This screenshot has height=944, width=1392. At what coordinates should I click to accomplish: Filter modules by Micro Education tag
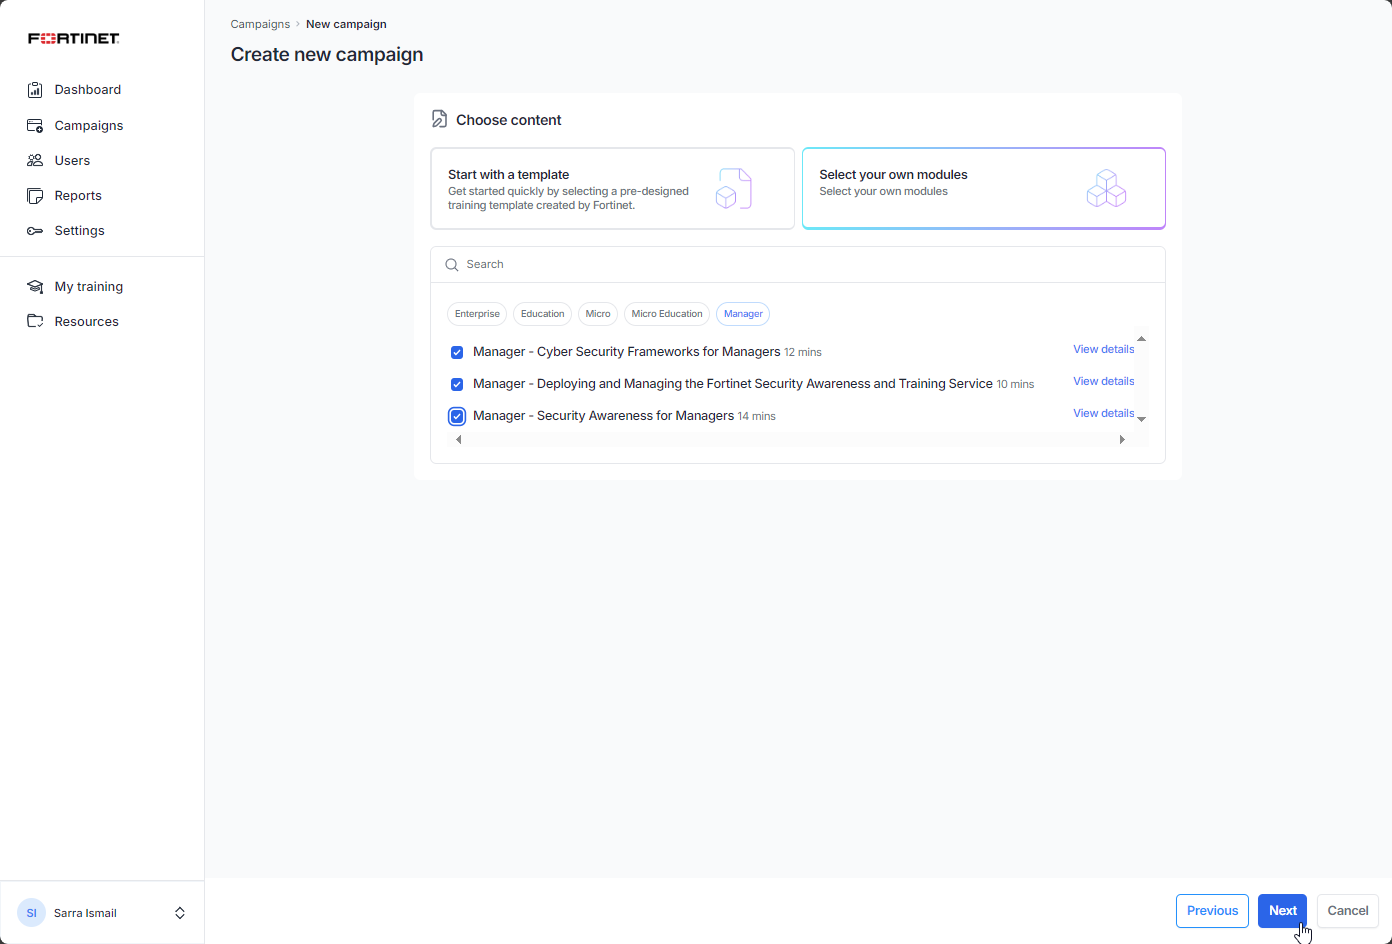click(x=667, y=314)
